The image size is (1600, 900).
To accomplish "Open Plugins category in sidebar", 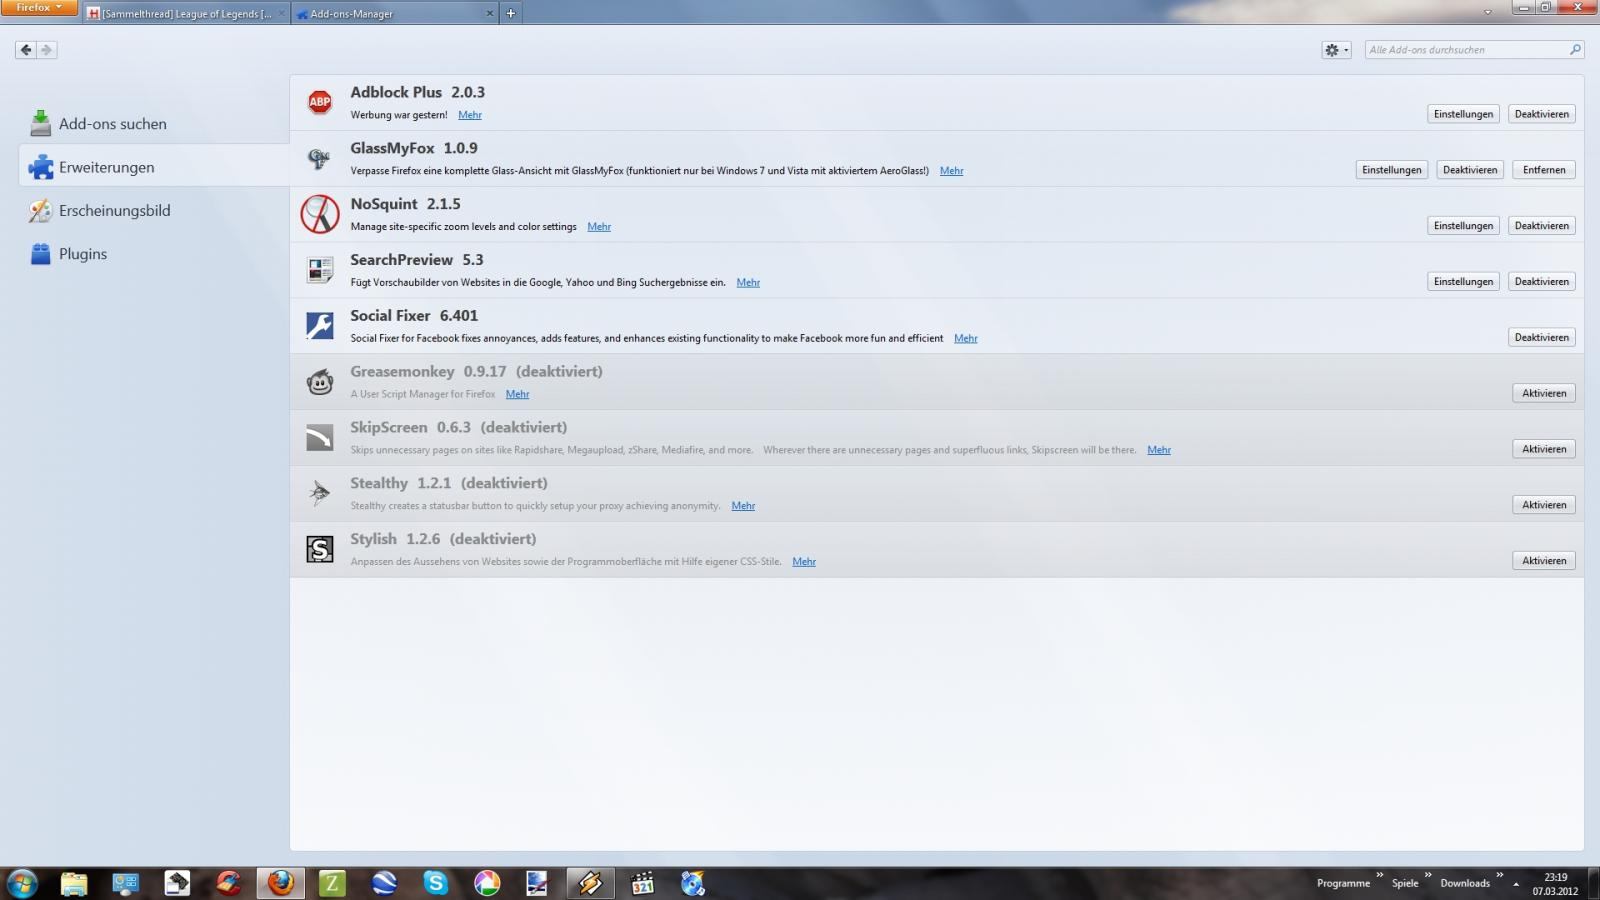I will [x=153, y=253].
